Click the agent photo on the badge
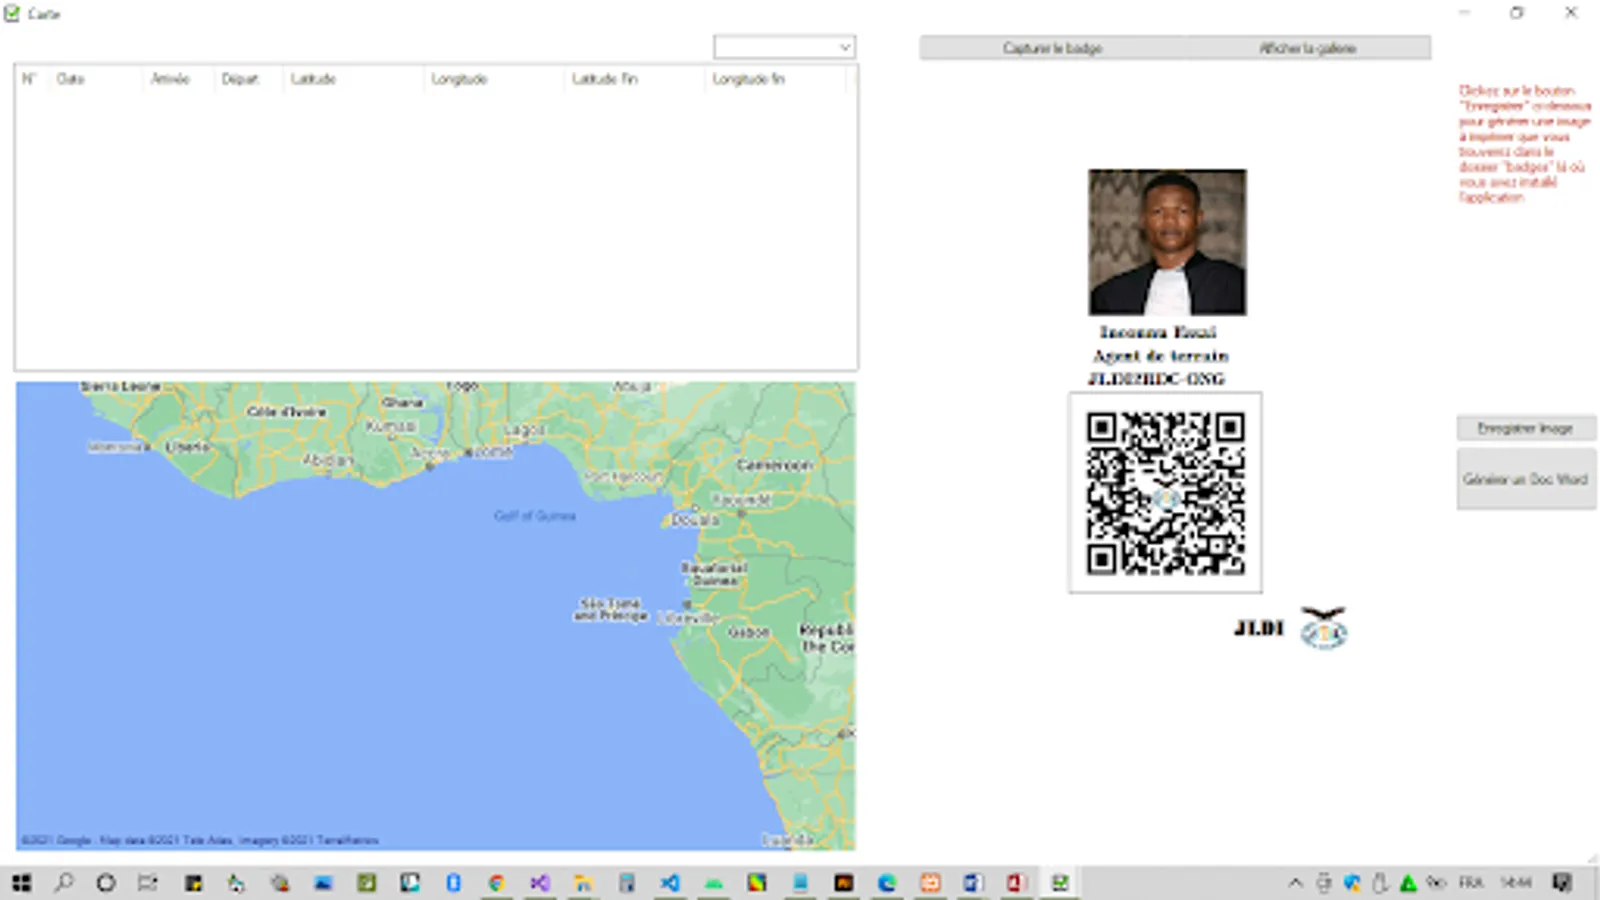 click(1167, 242)
